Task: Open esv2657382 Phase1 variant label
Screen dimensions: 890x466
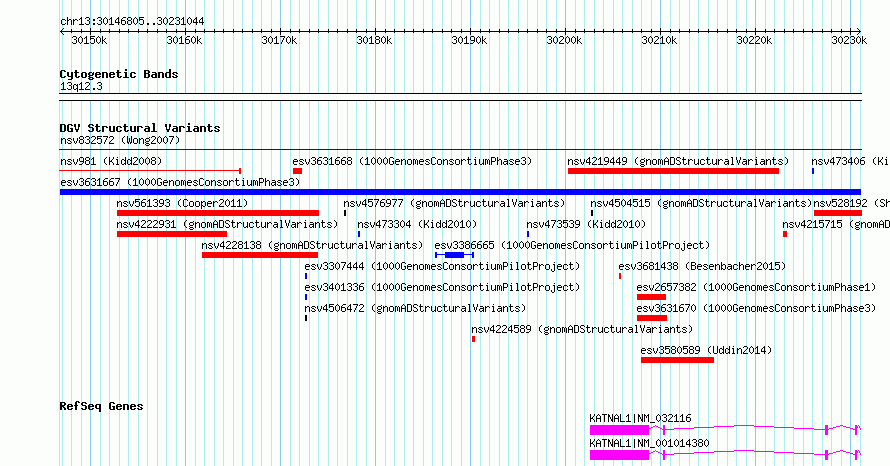Action: pos(756,287)
